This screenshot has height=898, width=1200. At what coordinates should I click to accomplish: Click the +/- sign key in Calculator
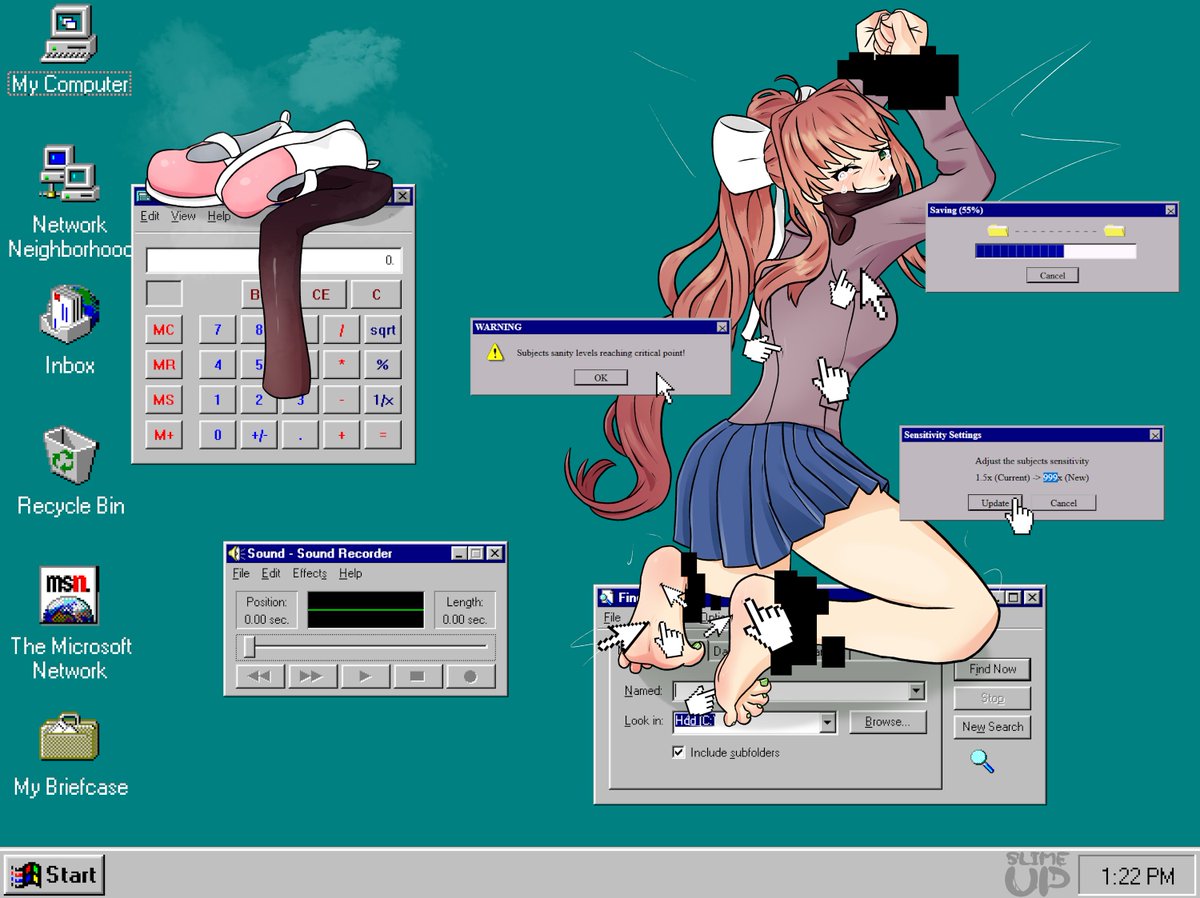tap(258, 435)
